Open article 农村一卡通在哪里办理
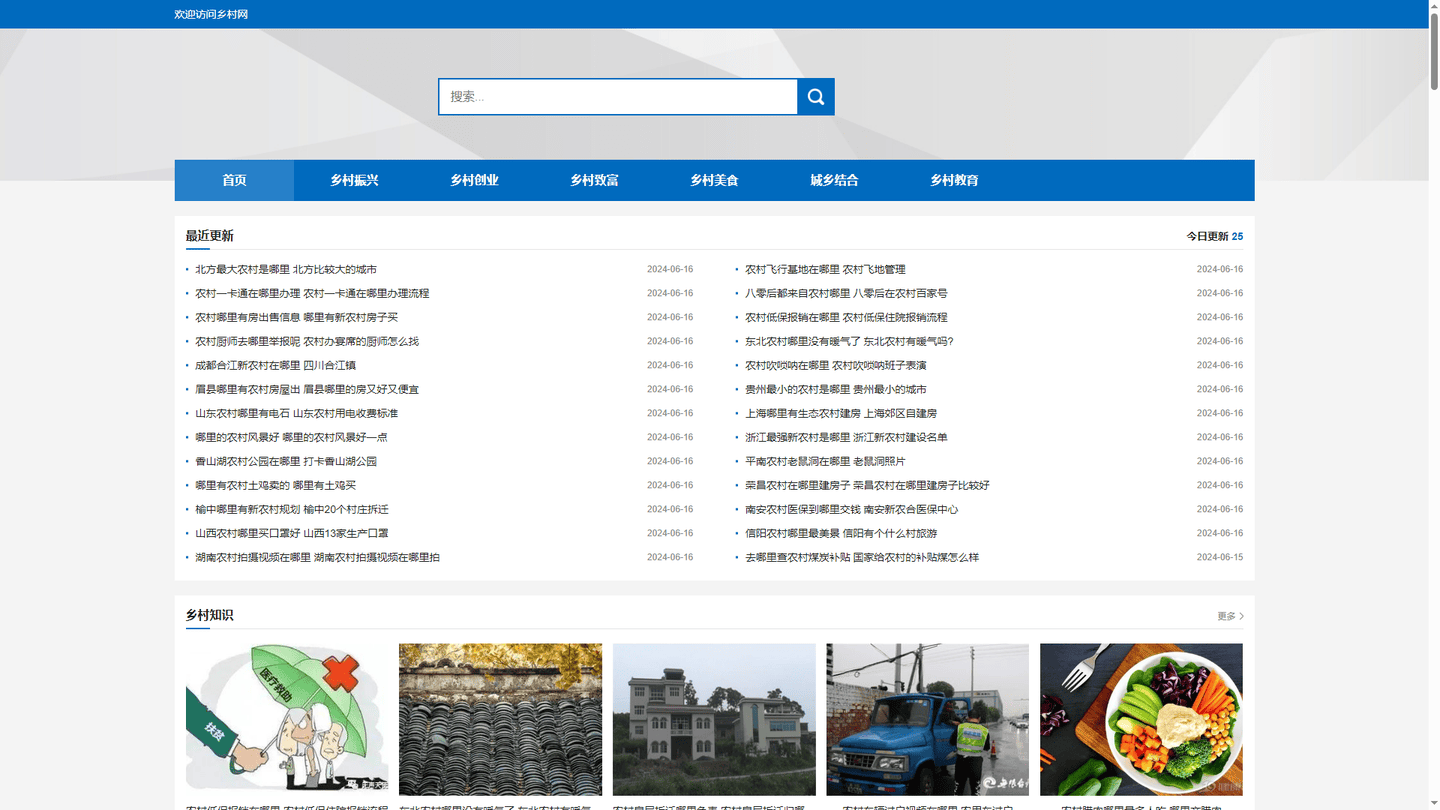This screenshot has width=1440, height=810. 312,293
